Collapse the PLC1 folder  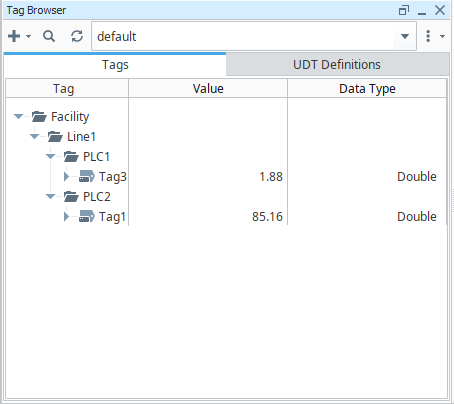(x=51, y=156)
